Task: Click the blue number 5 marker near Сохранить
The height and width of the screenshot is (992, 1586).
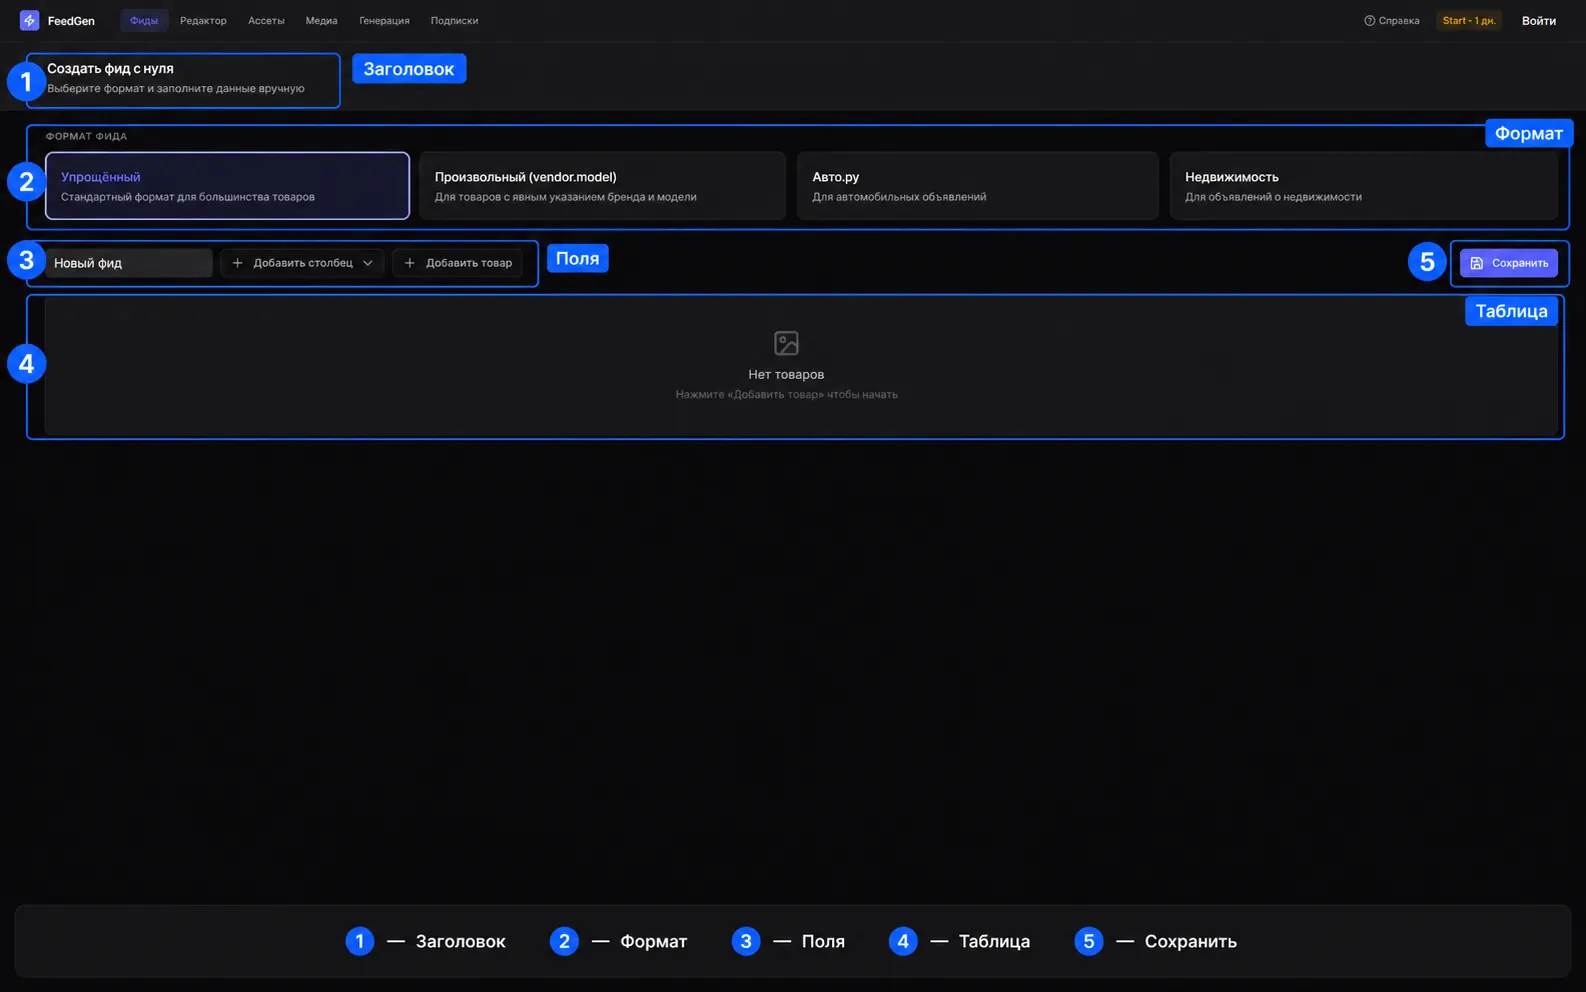Action: (x=1427, y=262)
